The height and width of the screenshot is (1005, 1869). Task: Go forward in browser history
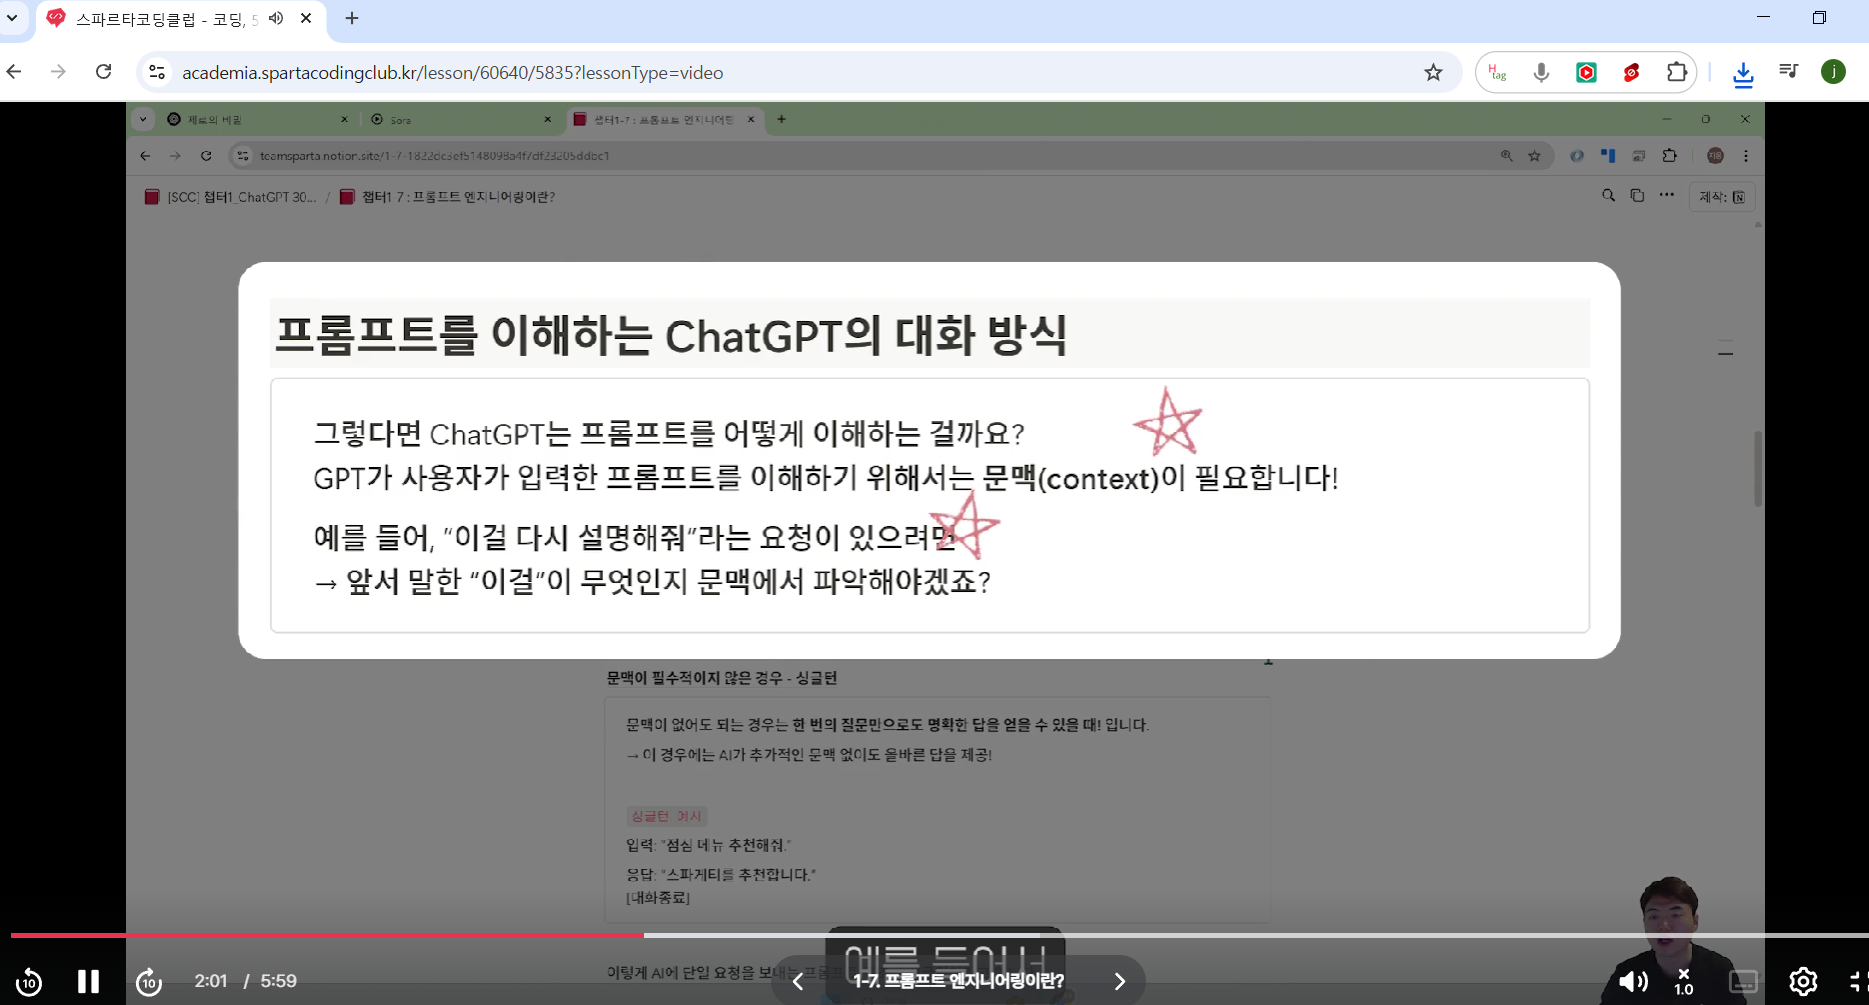point(58,72)
